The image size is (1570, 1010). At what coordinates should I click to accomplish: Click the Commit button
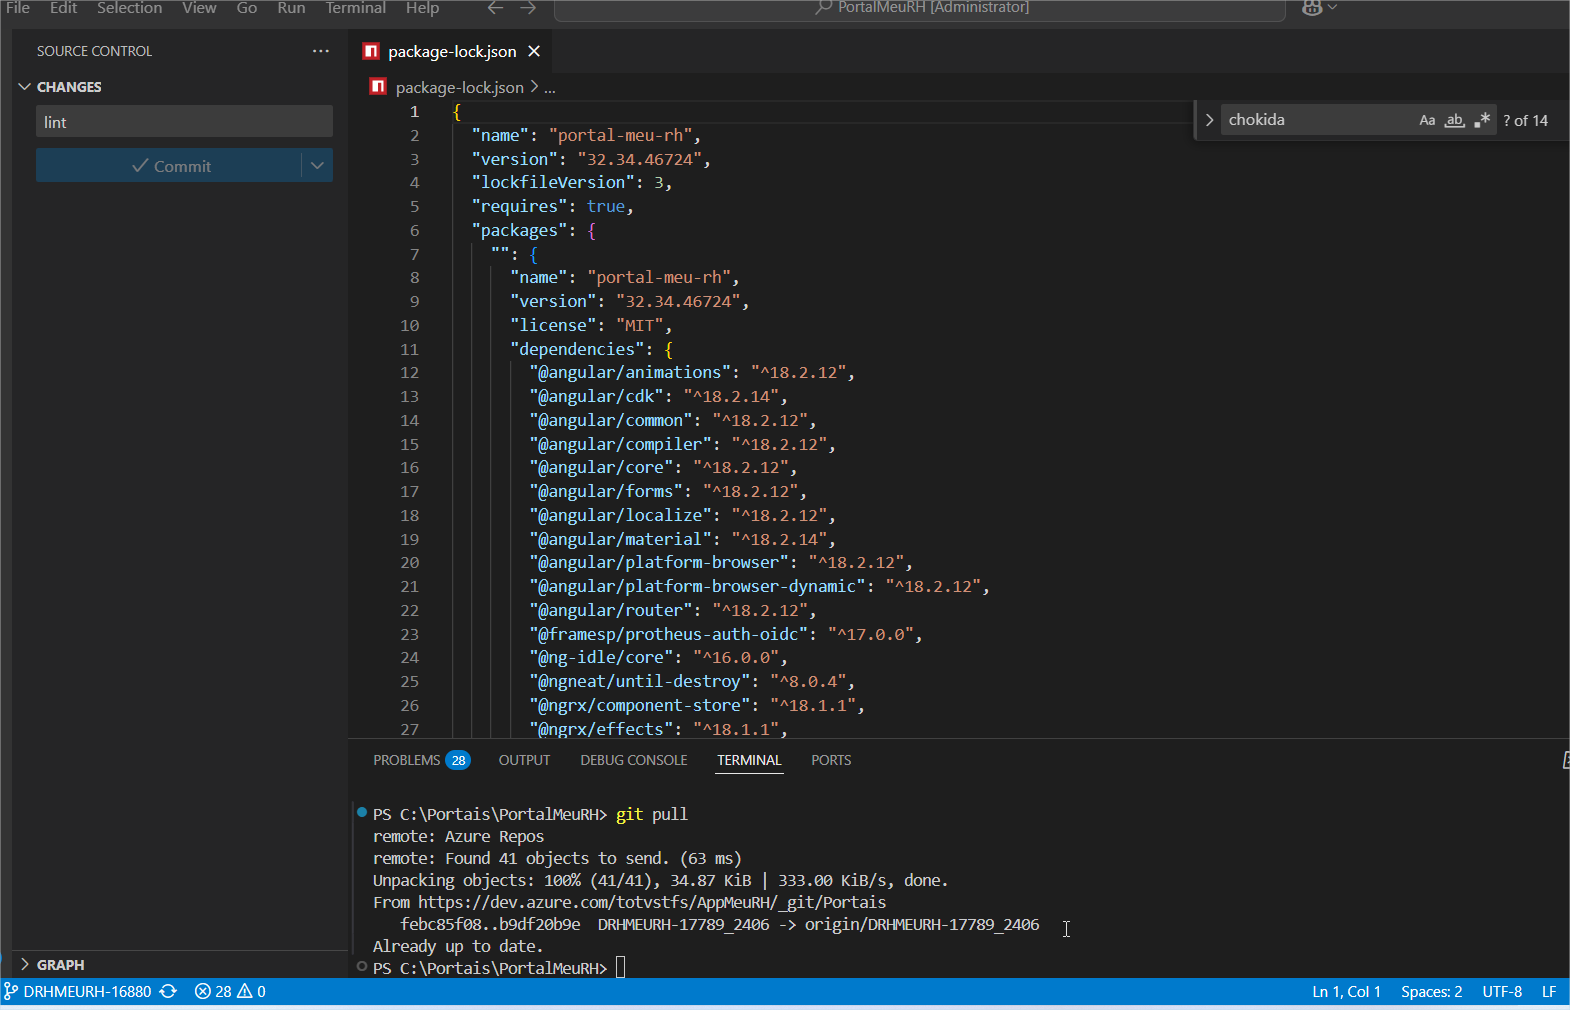[169, 165]
